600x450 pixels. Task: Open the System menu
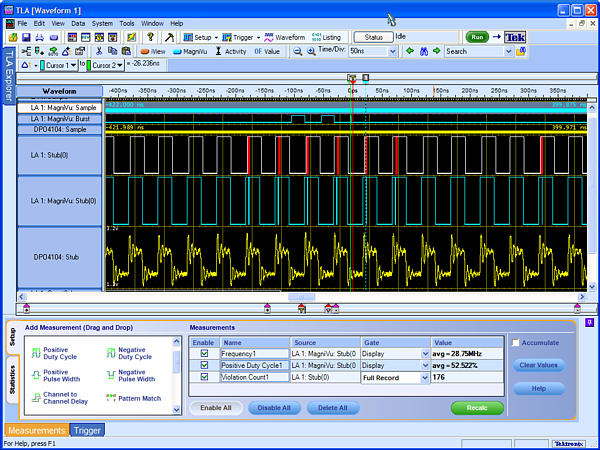(102, 23)
